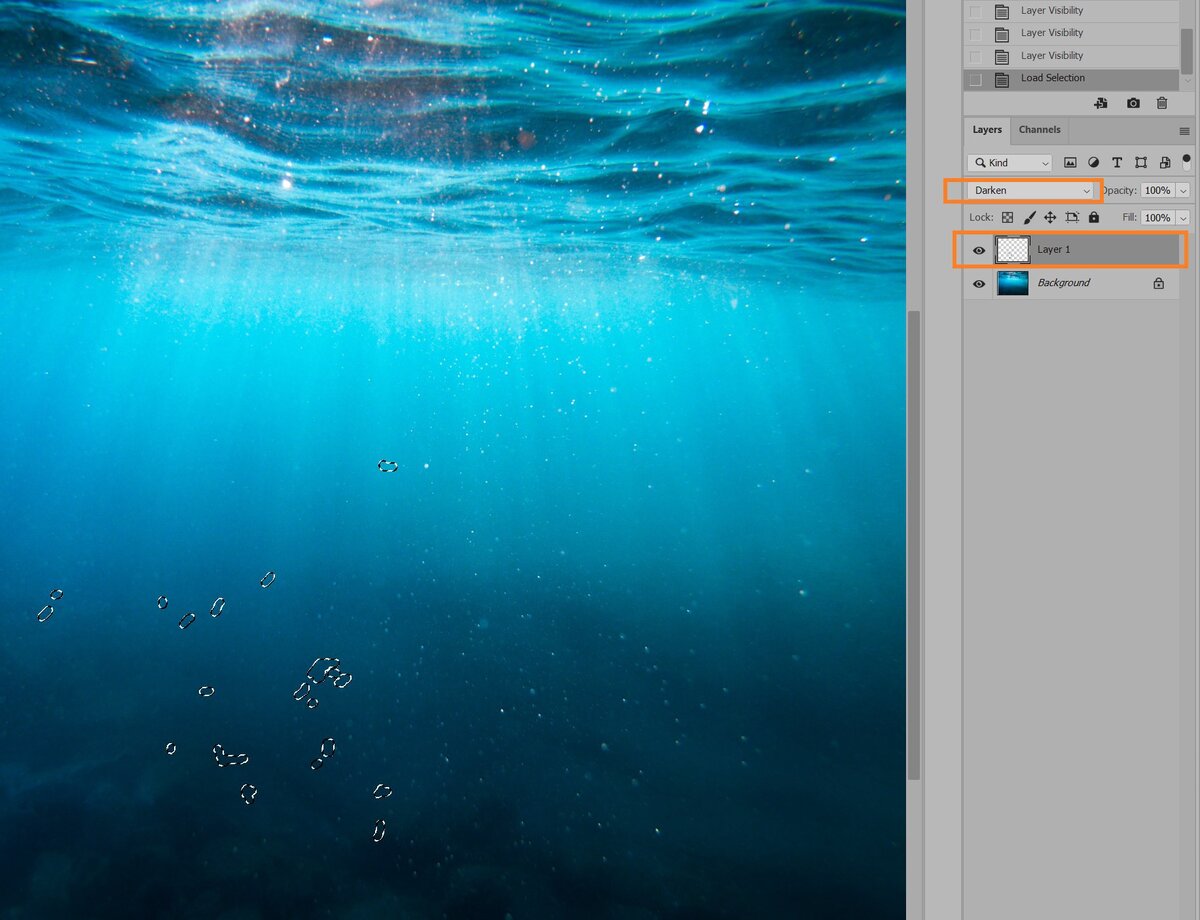
Task: Open the Fill slider dropdown arrow
Action: pos(1184,217)
